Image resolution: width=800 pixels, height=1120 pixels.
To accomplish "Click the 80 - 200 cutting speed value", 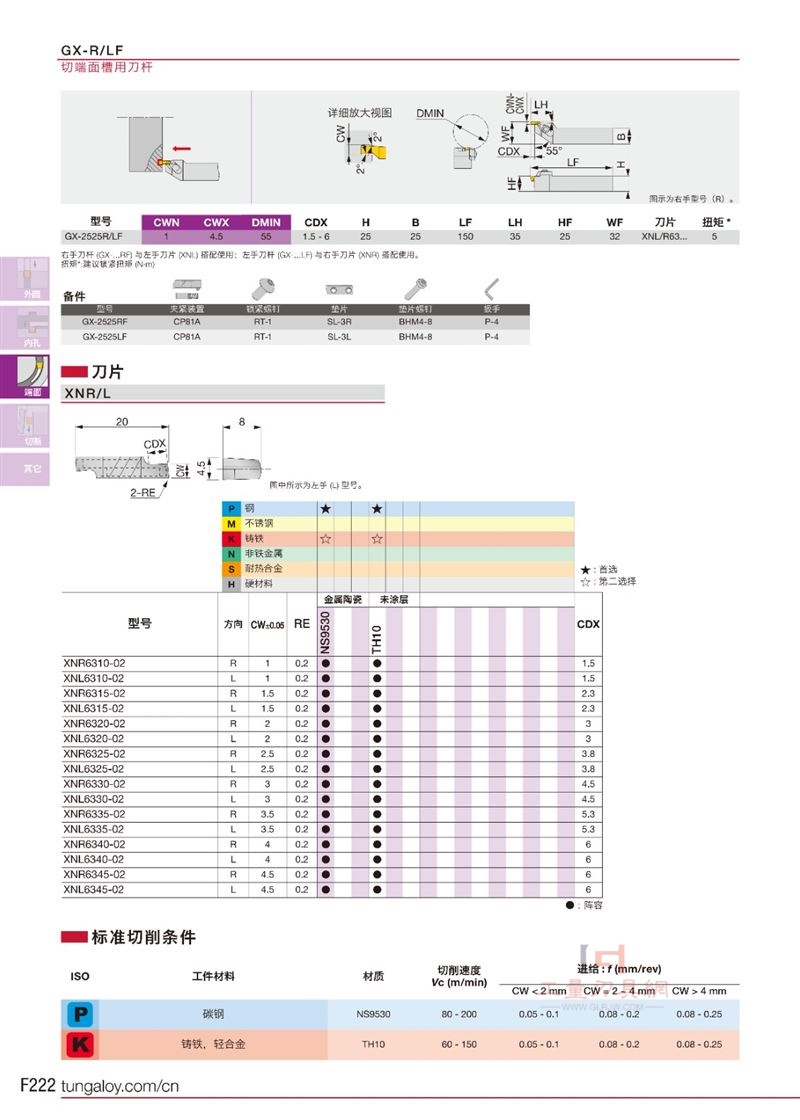I will (459, 1014).
